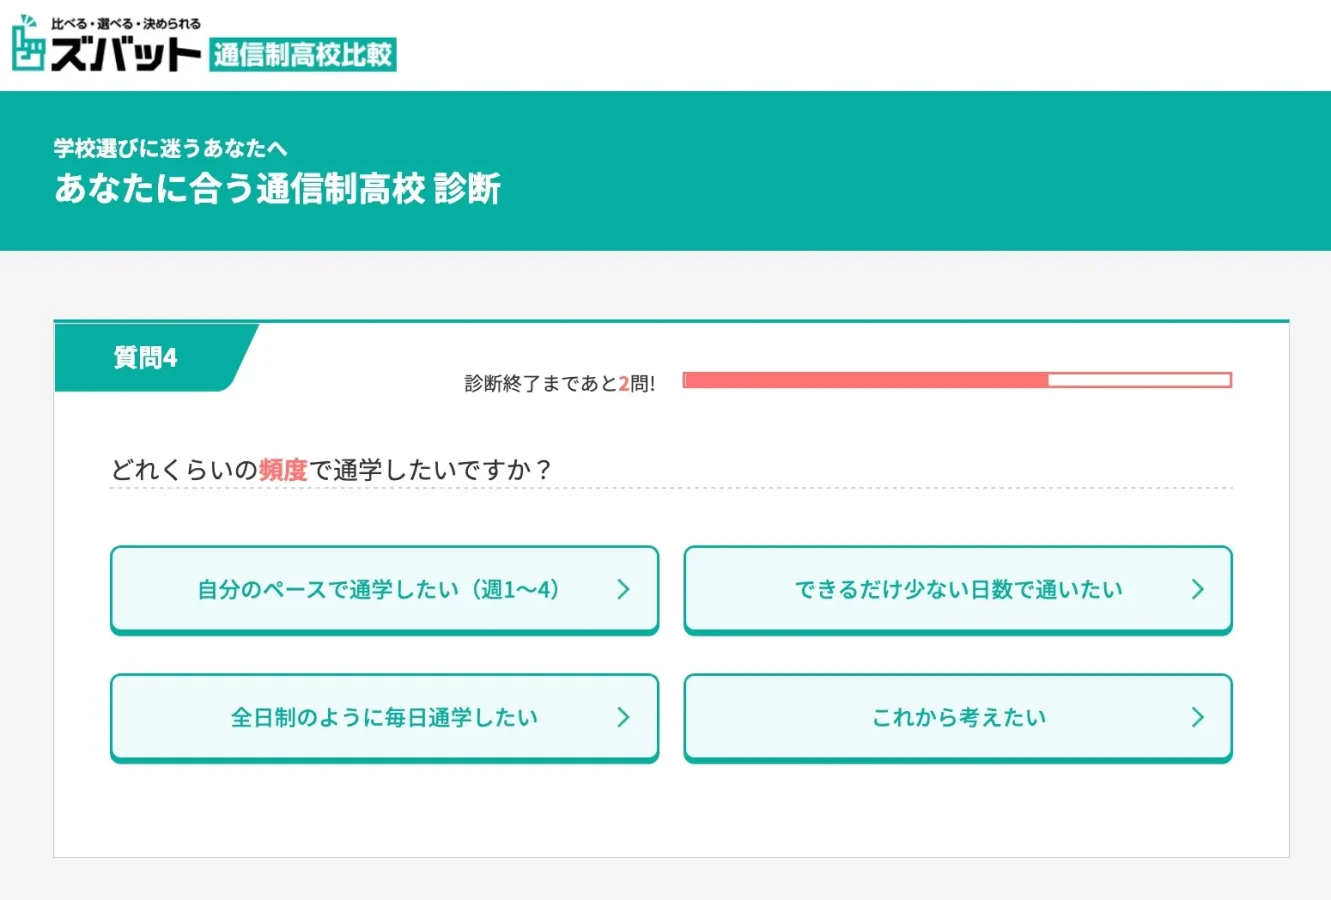The height and width of the screenshot is (900, 1331).
Task: Select 自分のペースで通学したい（週1〜4）answer
Action: 384,590
